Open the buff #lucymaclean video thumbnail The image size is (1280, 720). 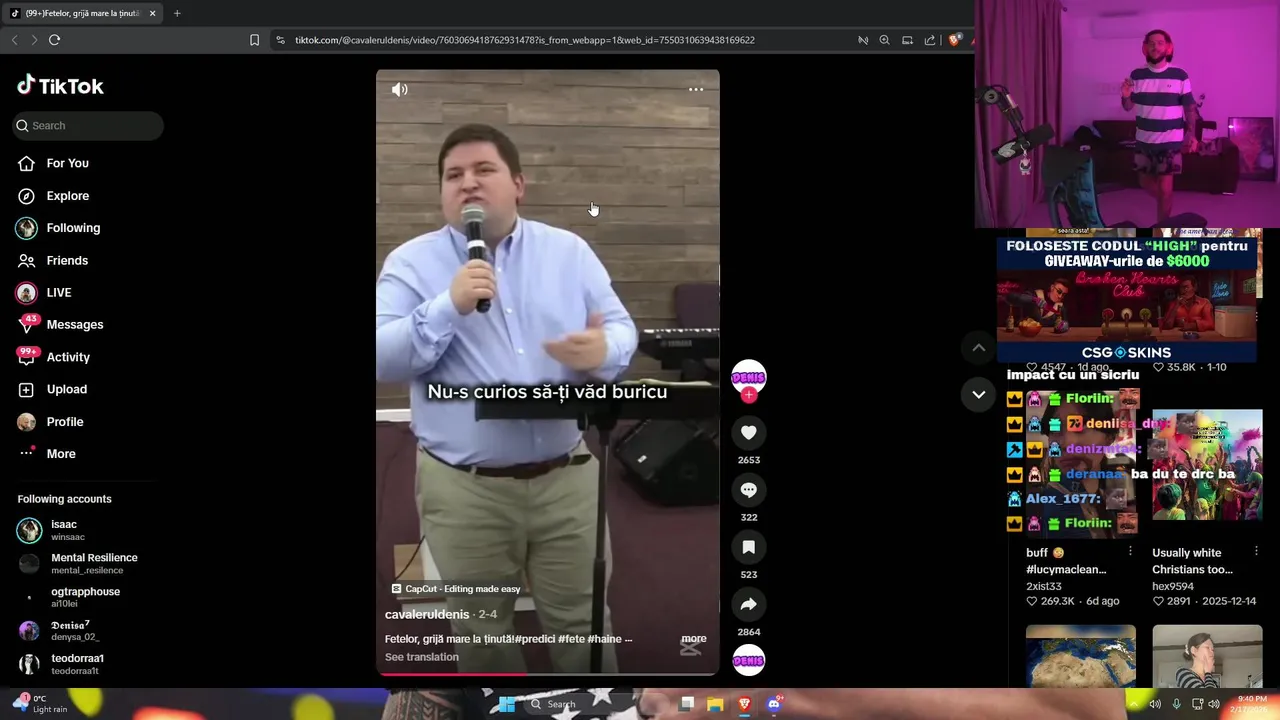click(1081, 464)
